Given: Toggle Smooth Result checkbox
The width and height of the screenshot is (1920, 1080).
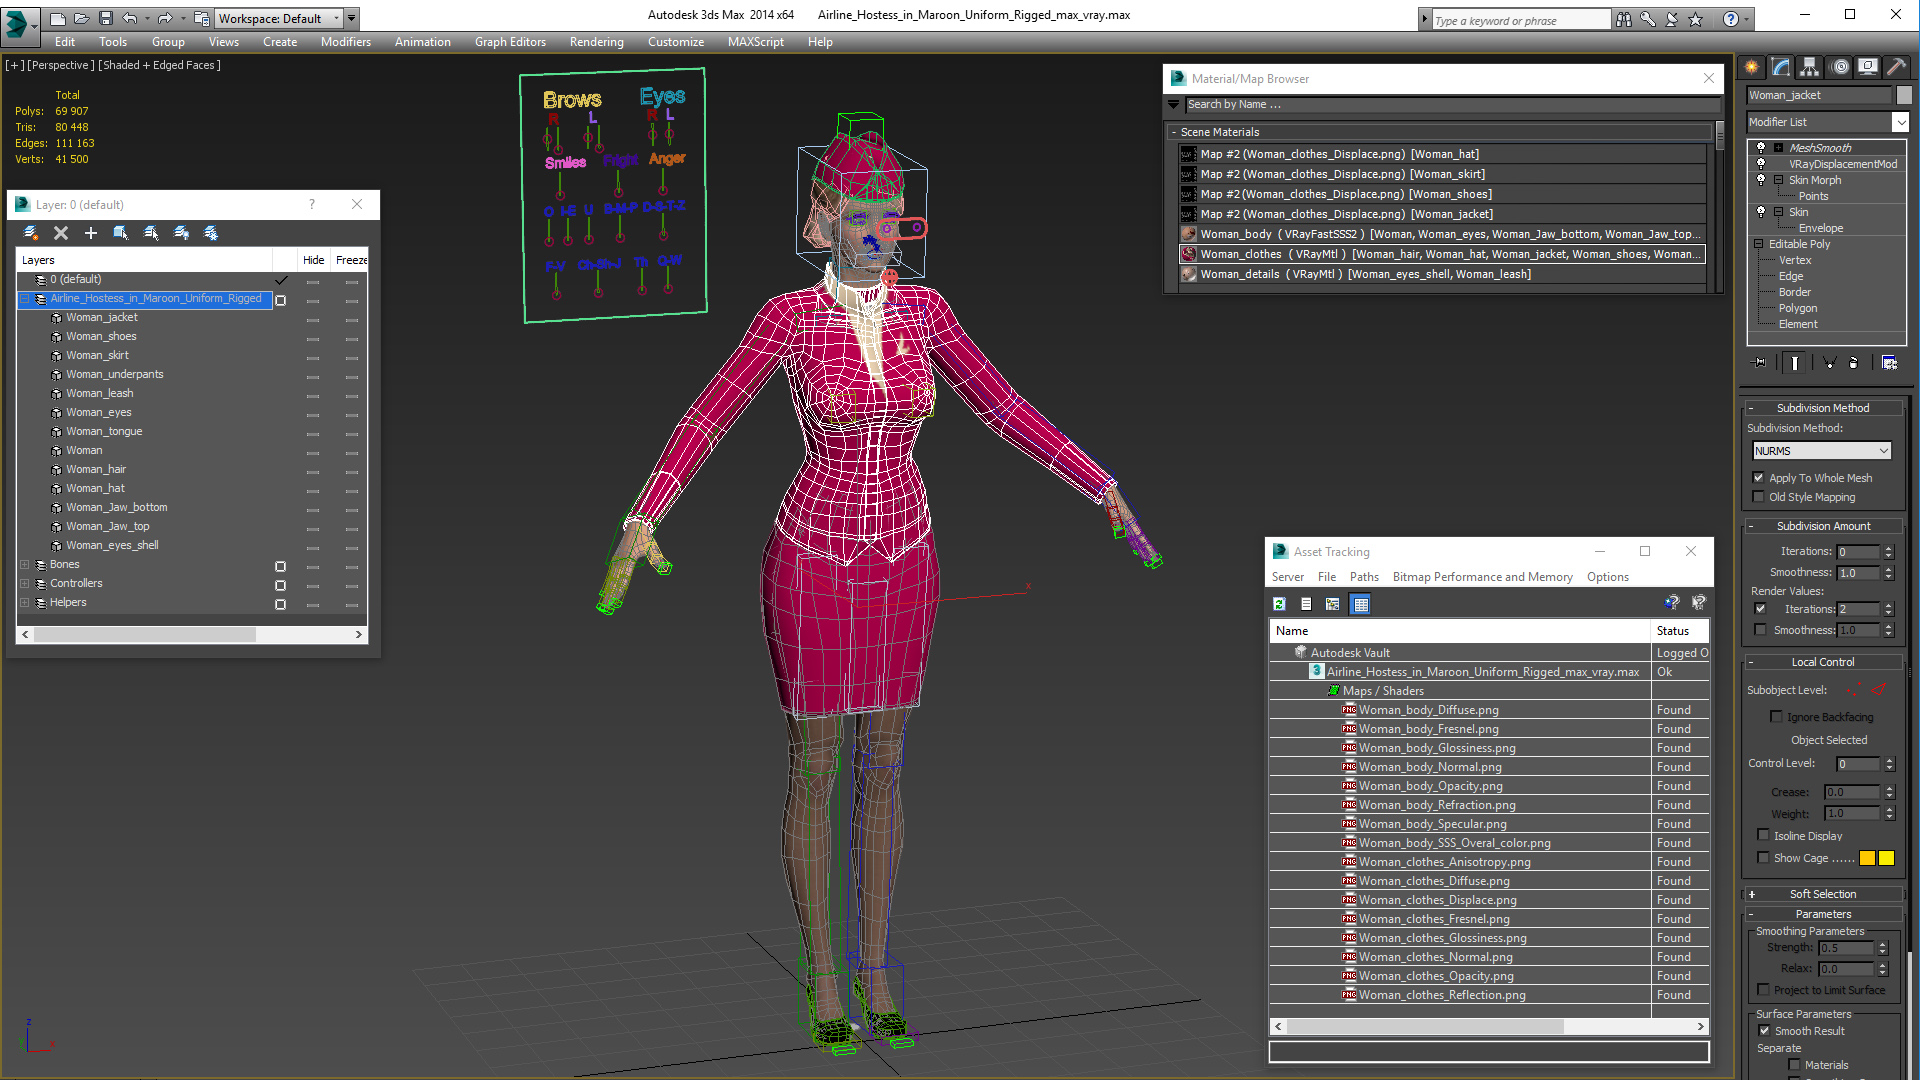Looking at the screenshot, I should click(1764, 1031).
